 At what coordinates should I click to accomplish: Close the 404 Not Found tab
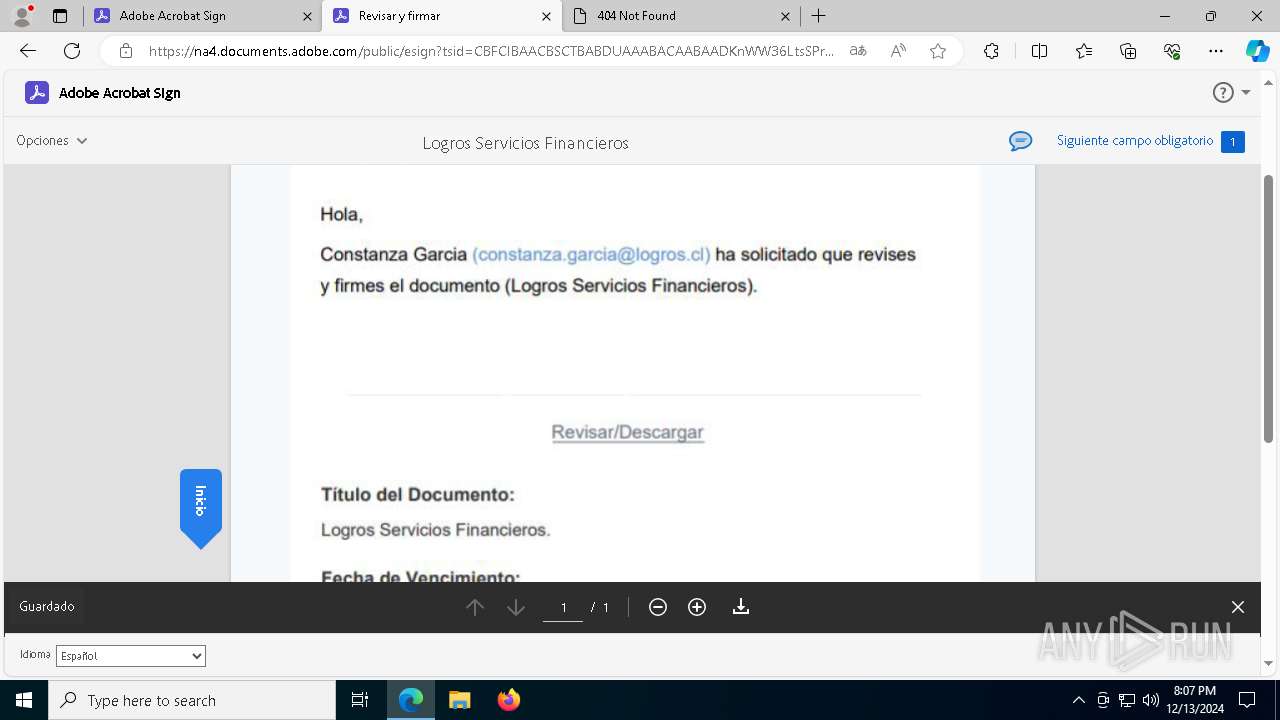[x=785, y=16]
